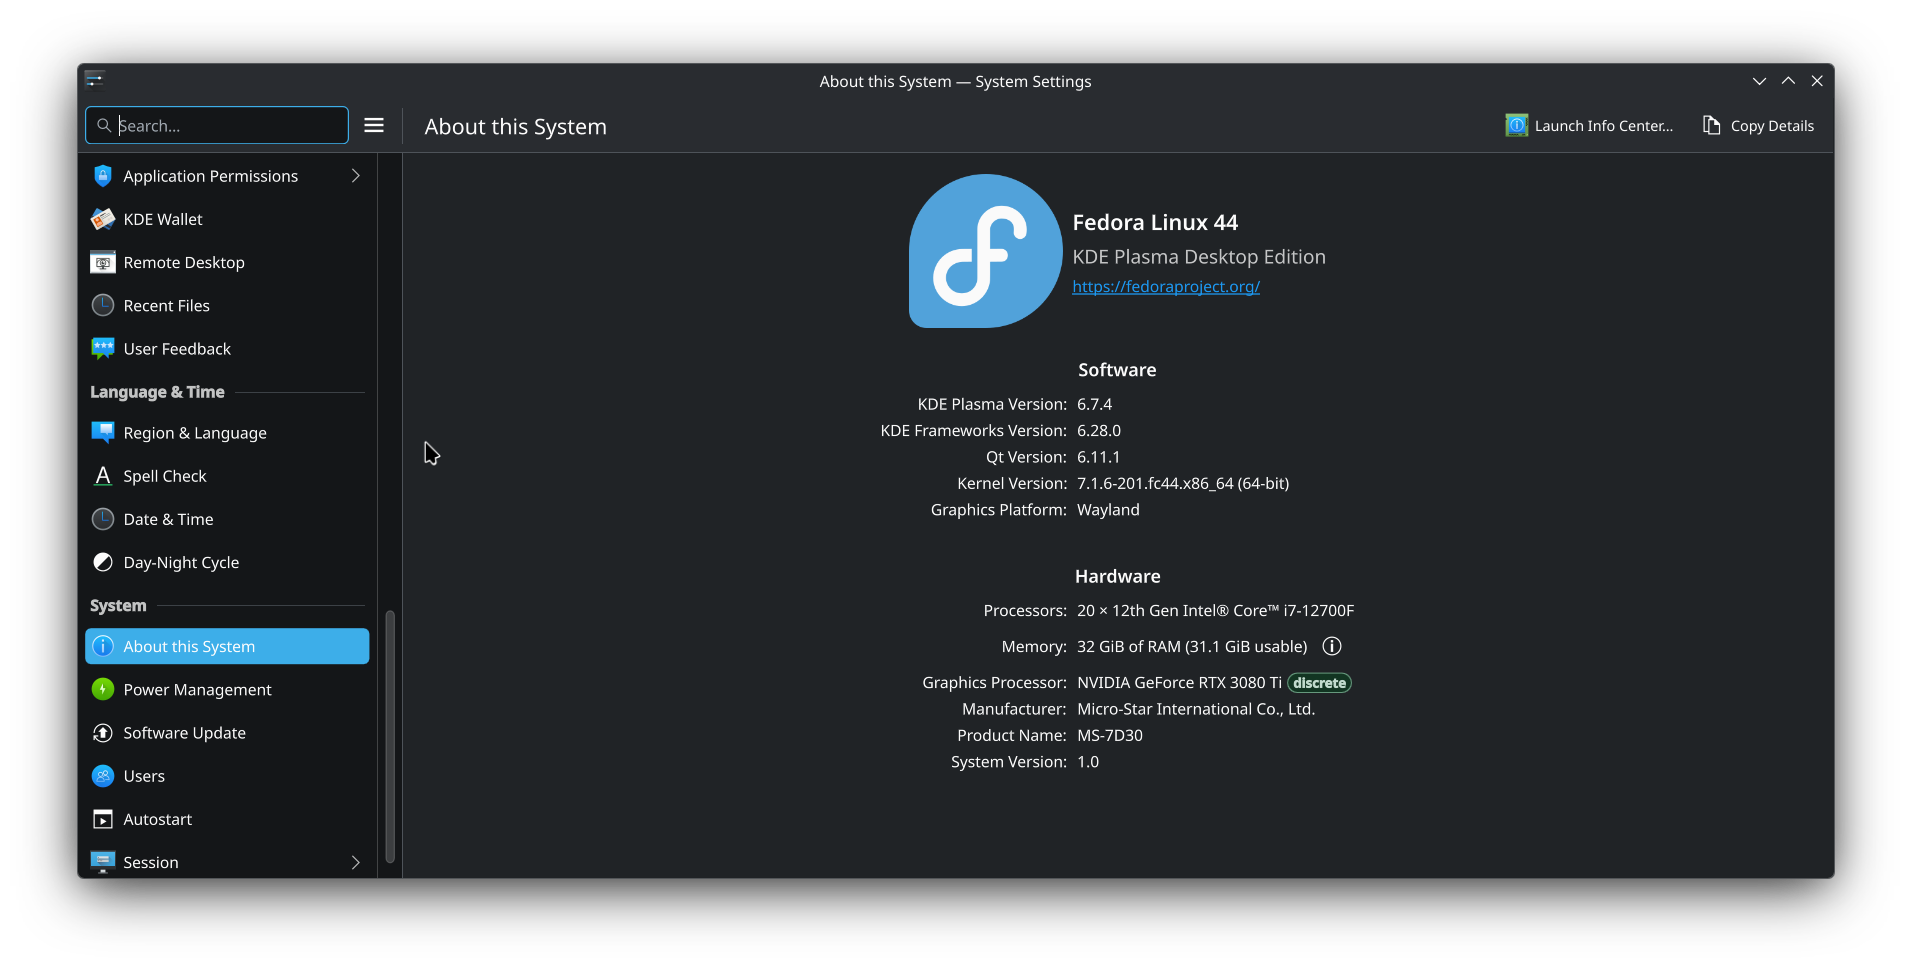Click the Region & Language icon
The width and height of the screenshot is (1912, 970).
(x=103, y=432)
